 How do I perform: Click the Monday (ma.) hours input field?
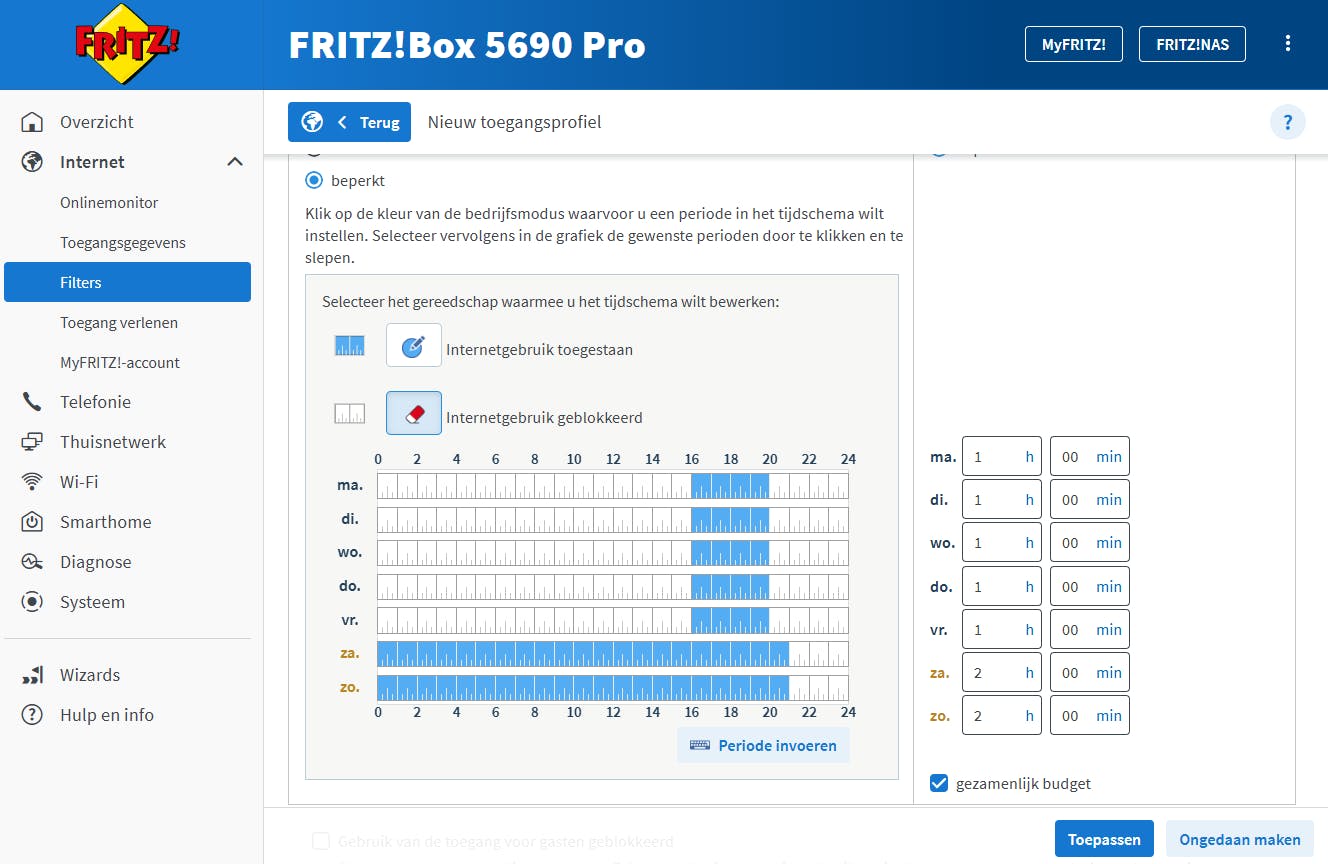[1002, 457]
